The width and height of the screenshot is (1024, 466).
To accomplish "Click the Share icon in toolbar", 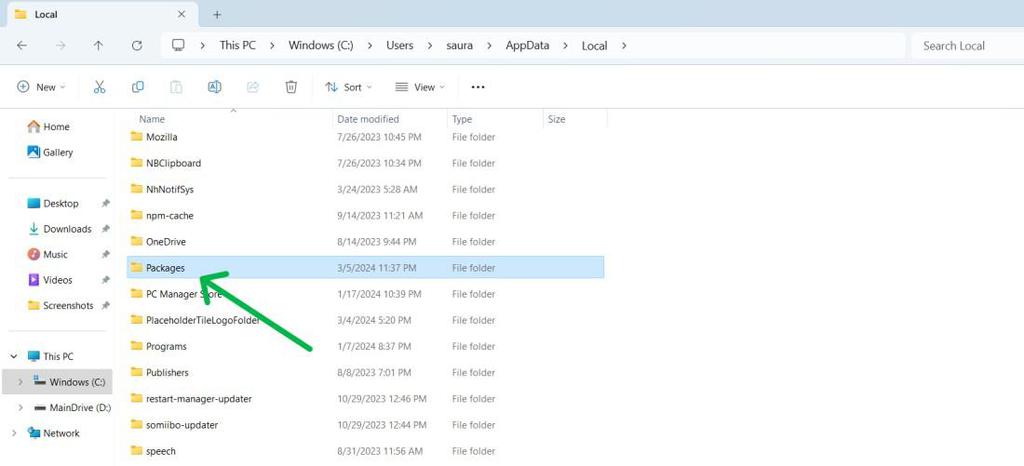I will (253, 87).
